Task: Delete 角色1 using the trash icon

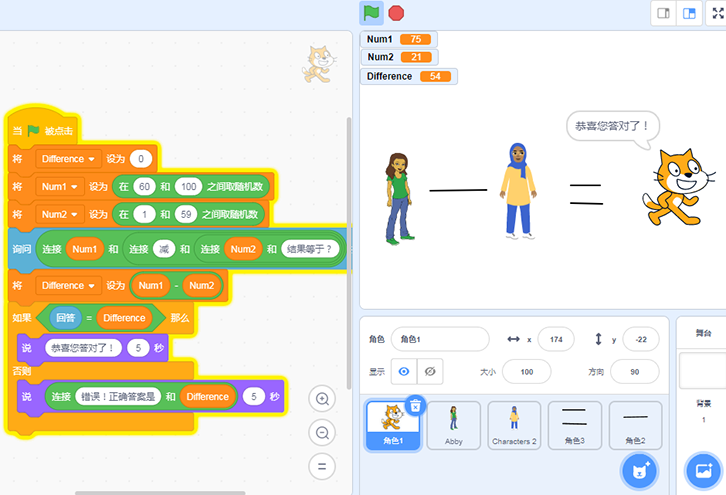Action: click(x=416, y=404)
